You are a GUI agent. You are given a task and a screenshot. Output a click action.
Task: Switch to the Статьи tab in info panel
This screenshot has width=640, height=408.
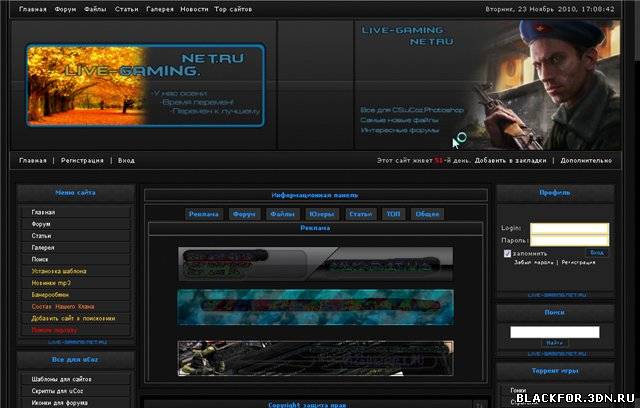[x=361, y=214]
